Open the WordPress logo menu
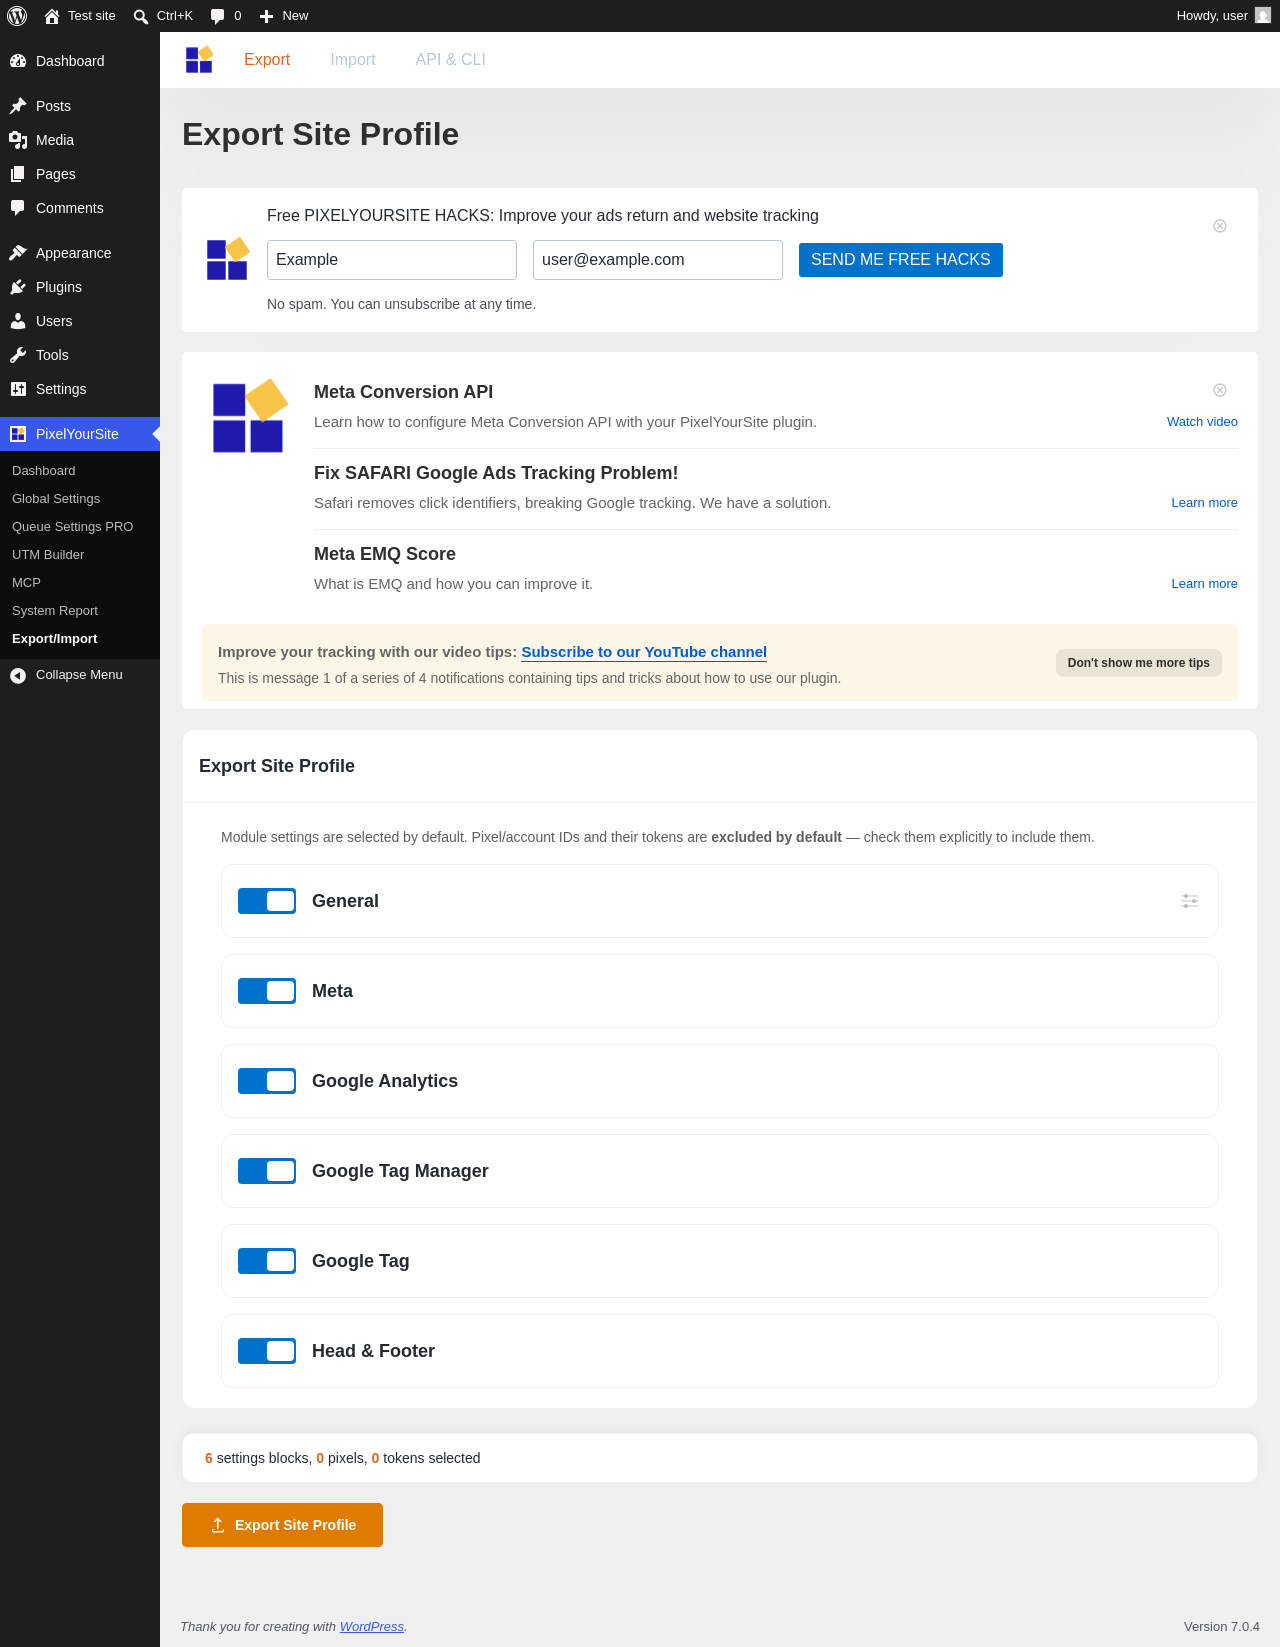This screenshot has height=1647, width=1280. click(x=17, y=16)
